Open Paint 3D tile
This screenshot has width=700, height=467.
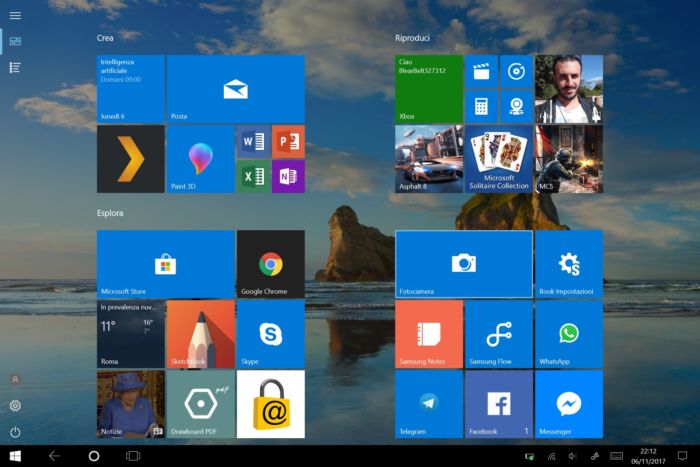200,159
